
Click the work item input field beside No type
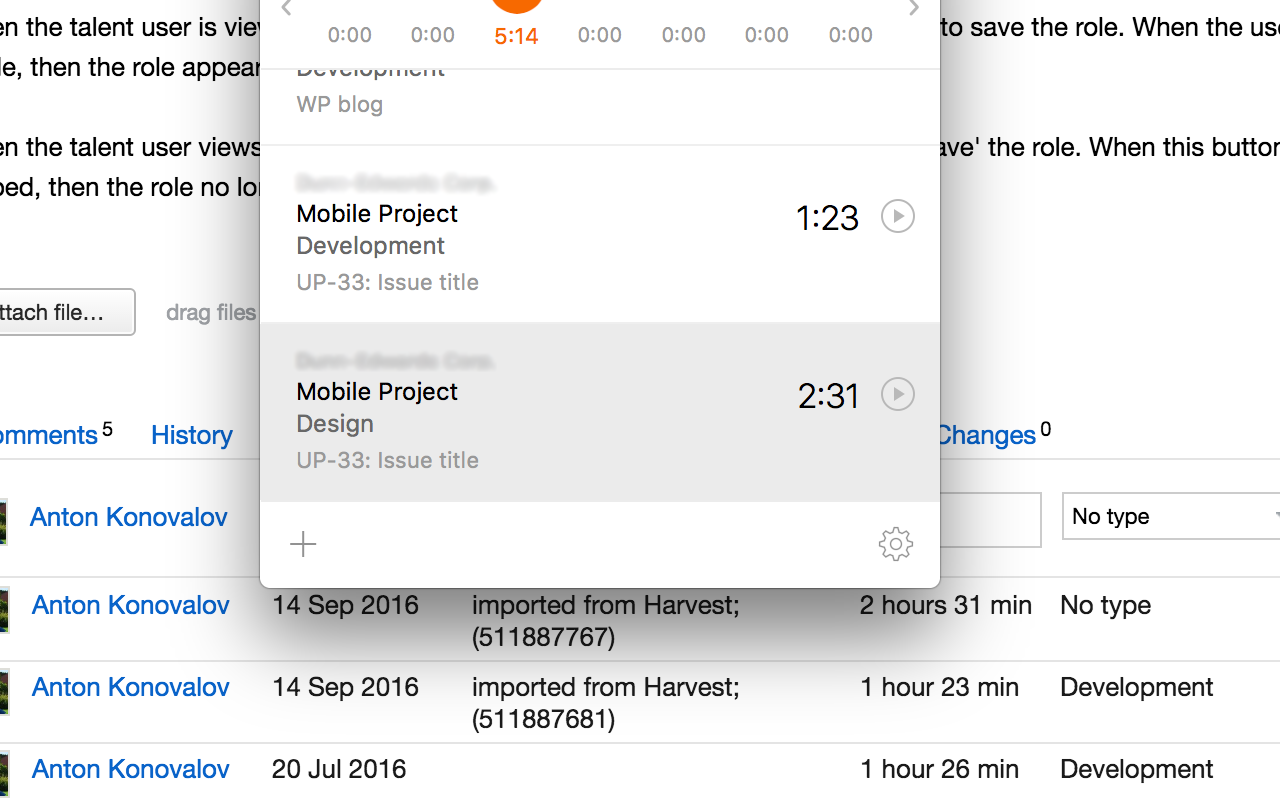990,519
